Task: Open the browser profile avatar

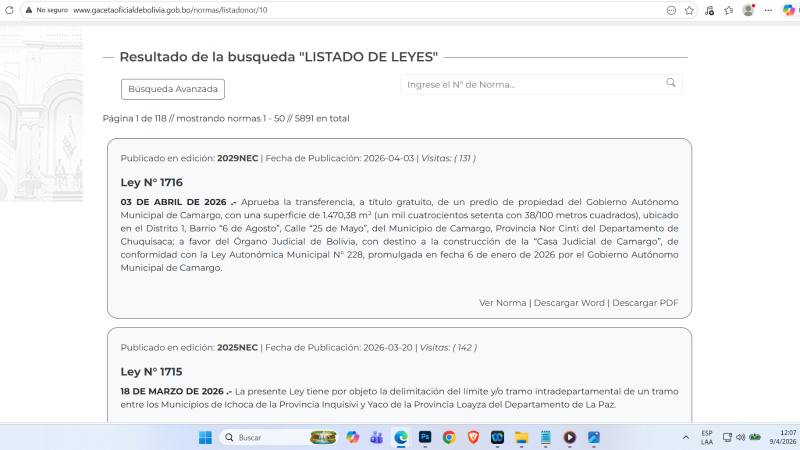Action: (x=748, y=10)
